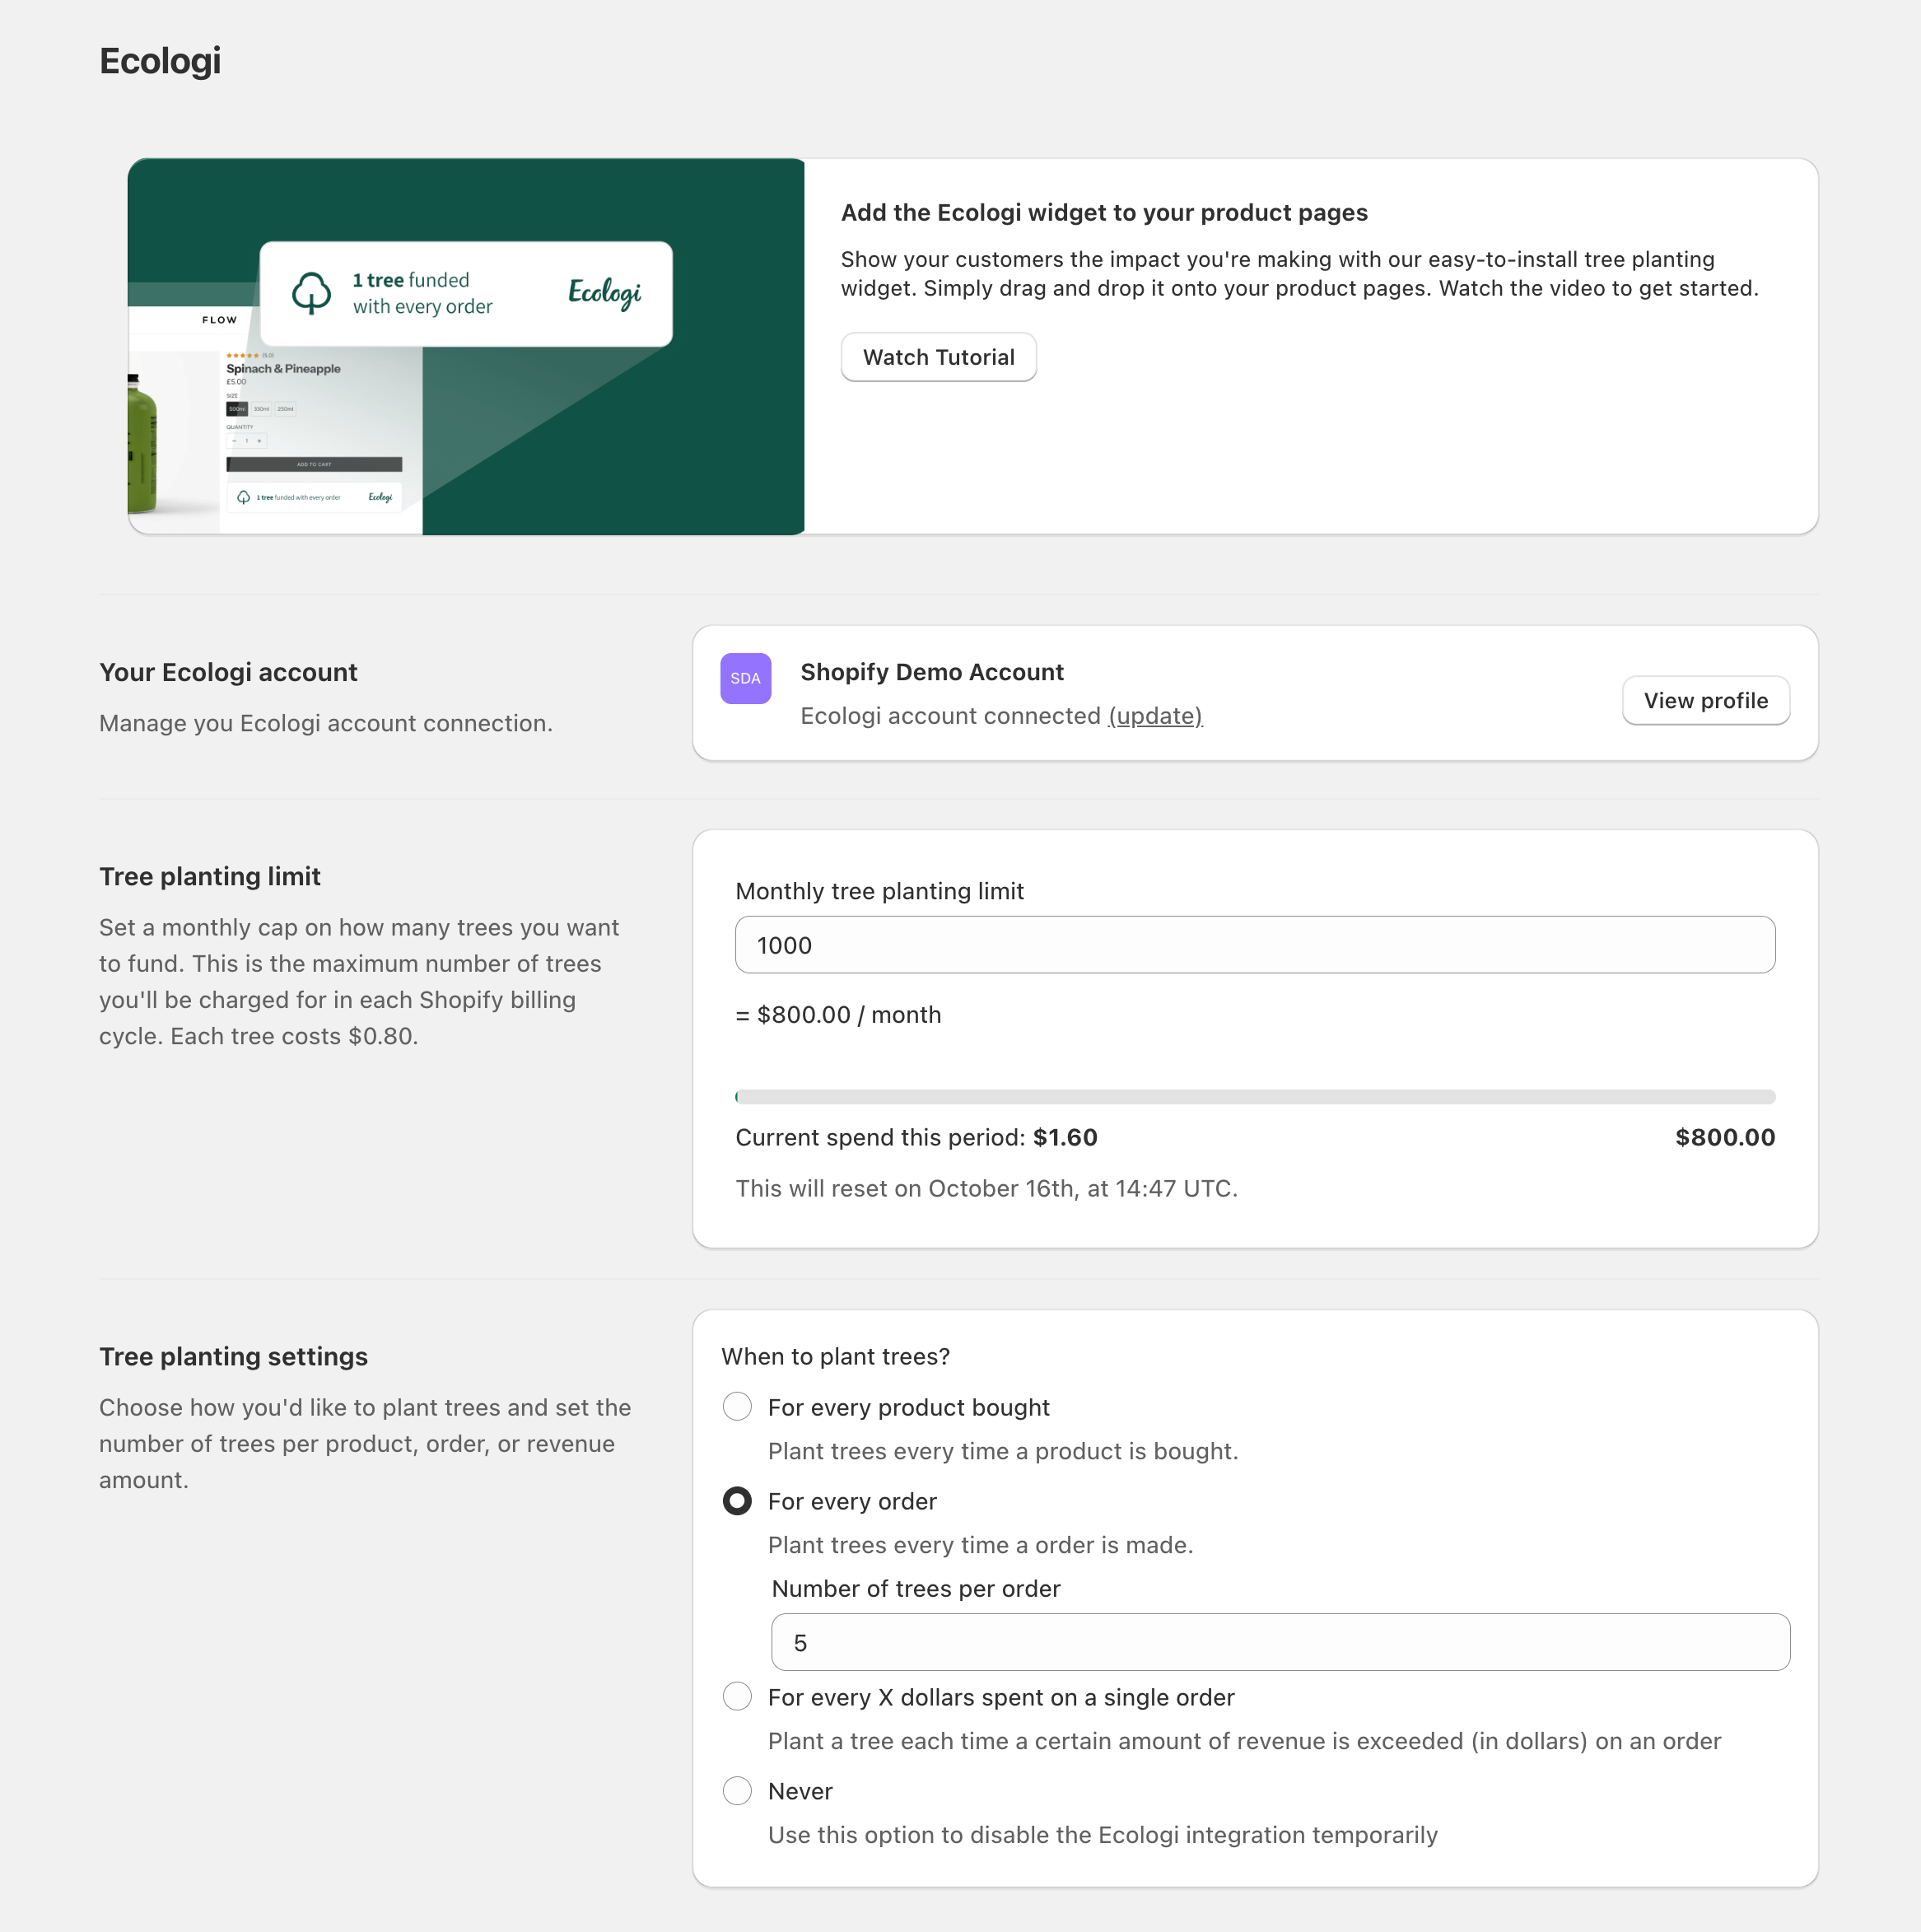Click the Watch Tutorial button
Screen dimensions: 1921x1932
tap(938, 357)
